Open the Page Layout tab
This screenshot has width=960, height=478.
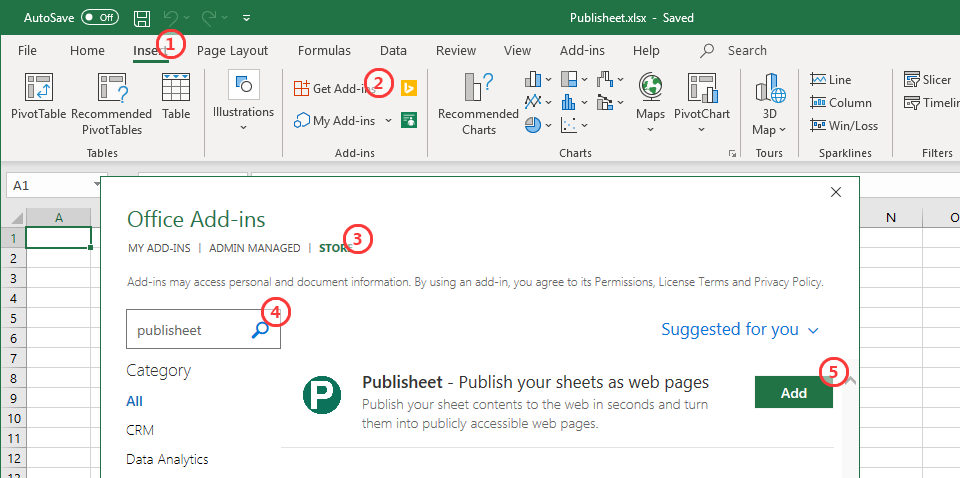(x=233, y=51)
